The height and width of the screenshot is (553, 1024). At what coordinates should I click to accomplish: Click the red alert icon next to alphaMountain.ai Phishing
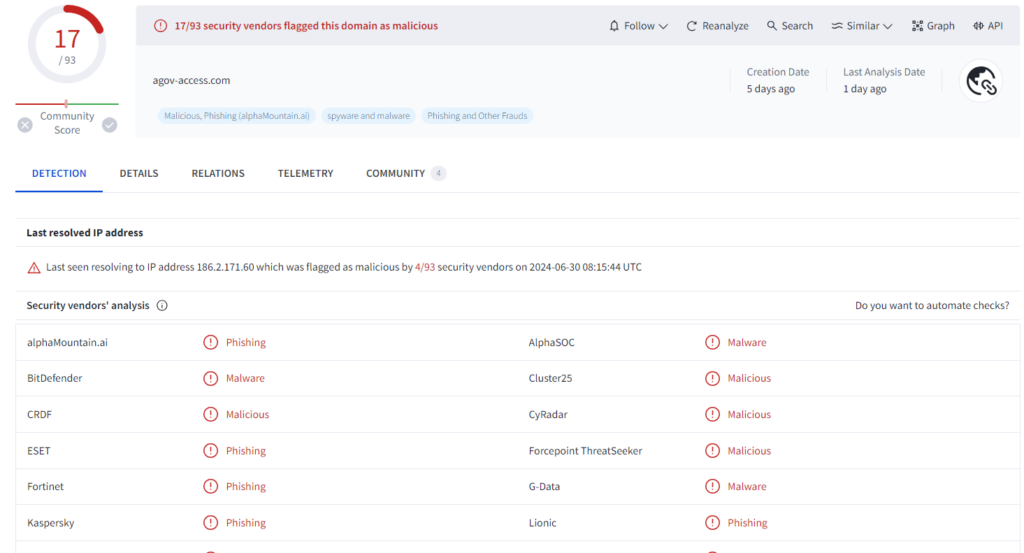click(x=210, y=342)
